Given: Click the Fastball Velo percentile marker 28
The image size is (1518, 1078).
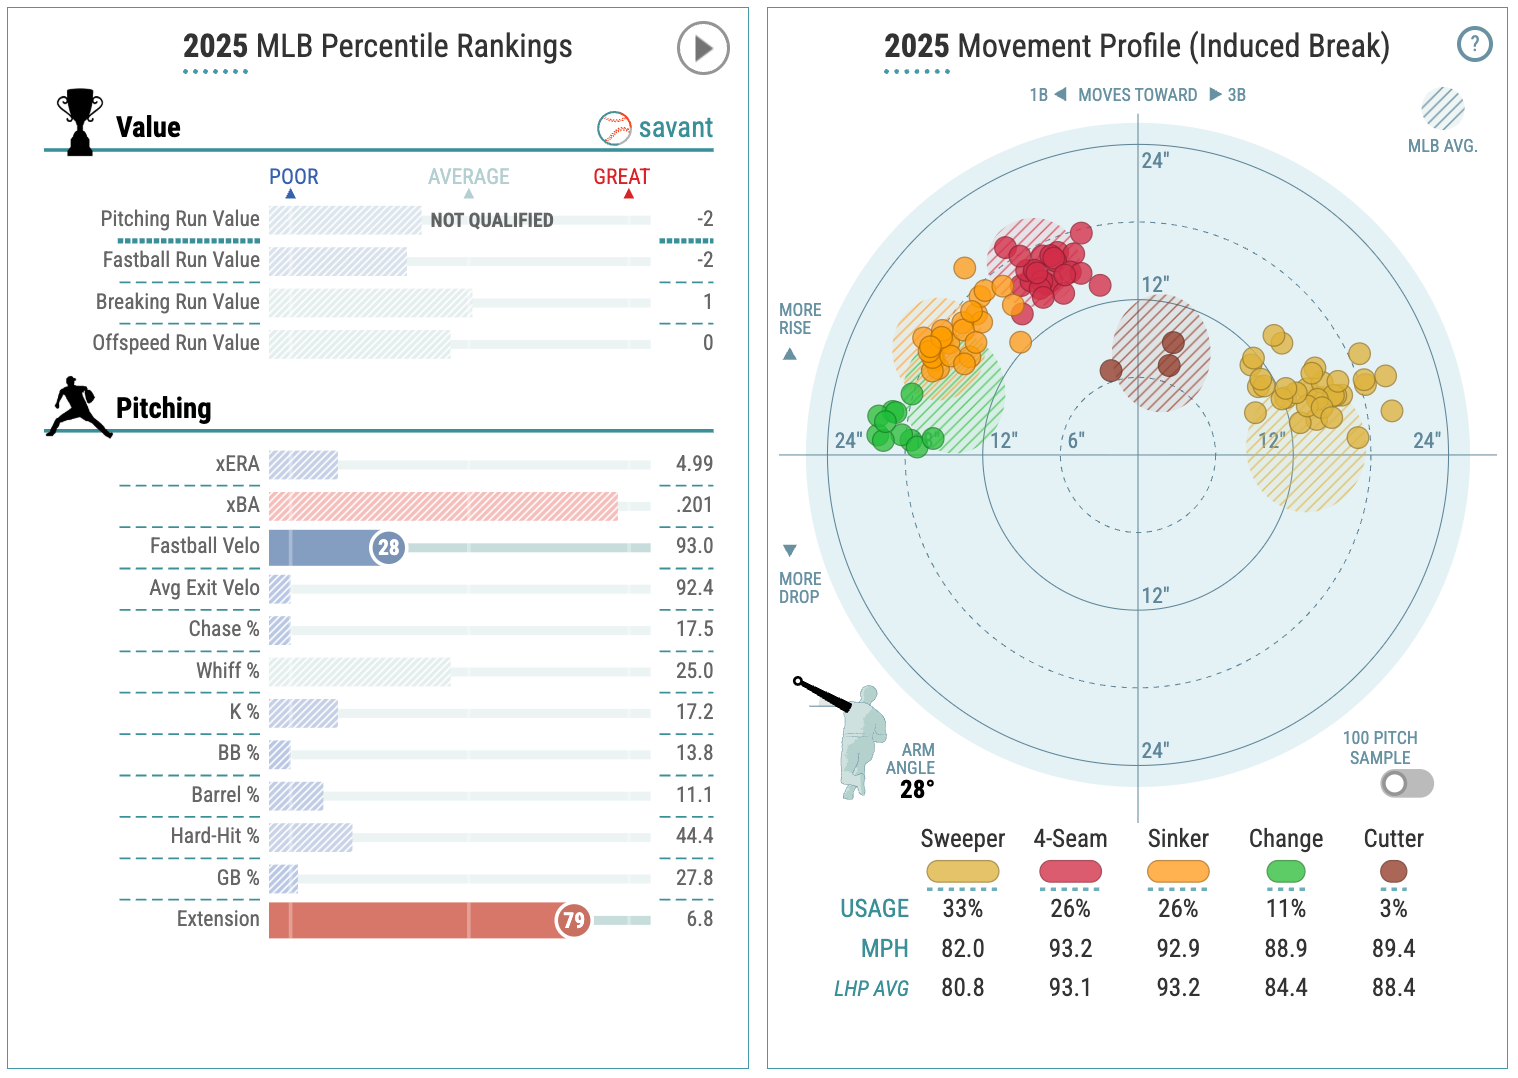Looking at the screenshot, I should [388, 547].
